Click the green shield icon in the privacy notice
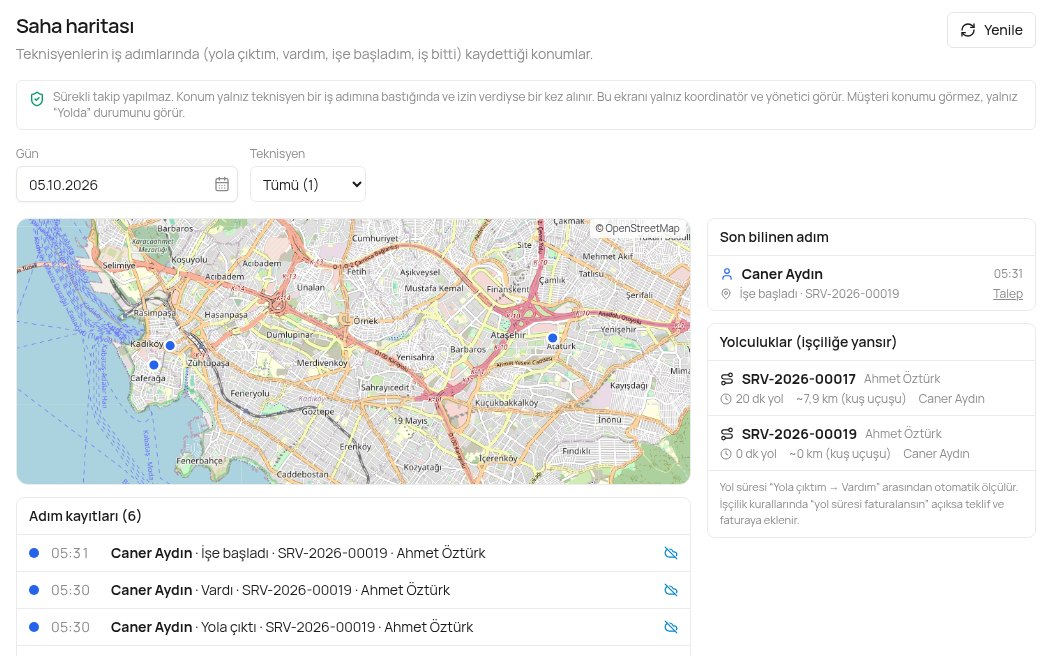 pyautogui.click(x=37, y=99)
